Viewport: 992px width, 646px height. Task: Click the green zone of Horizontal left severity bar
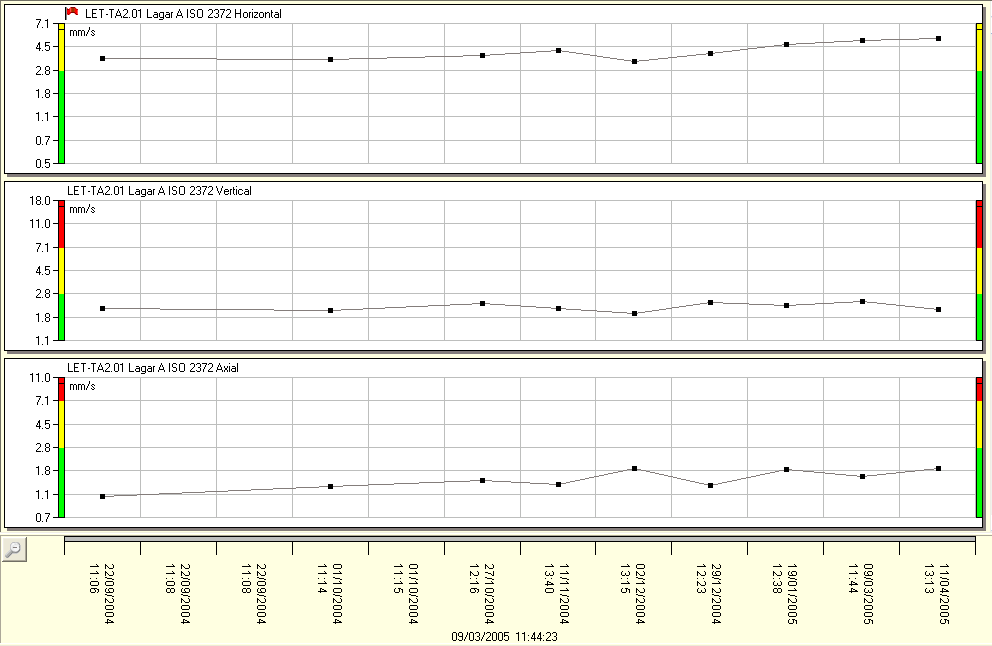pyautogui.click(x=61, y=115)
